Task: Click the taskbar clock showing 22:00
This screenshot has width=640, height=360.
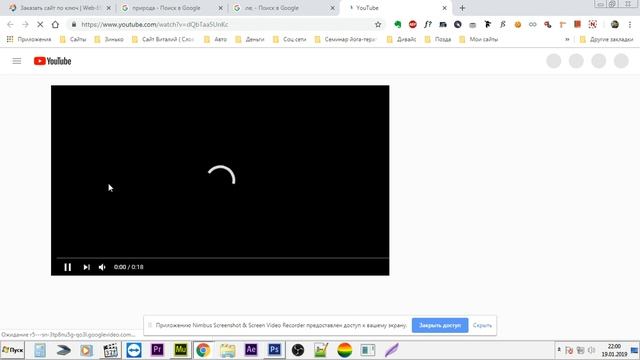Action: [614, 350]
